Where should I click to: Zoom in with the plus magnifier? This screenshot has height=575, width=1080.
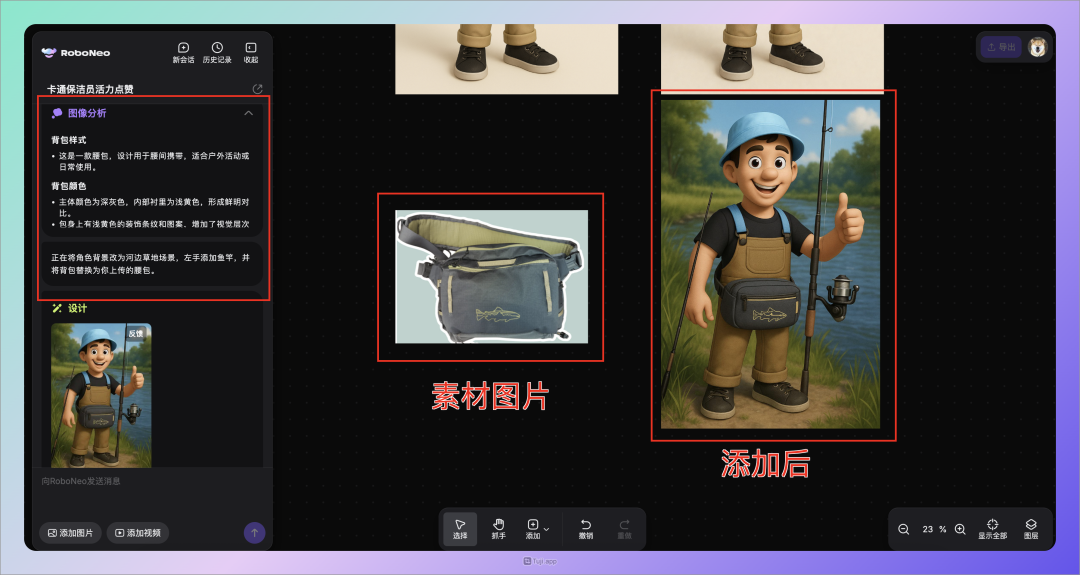960,529
